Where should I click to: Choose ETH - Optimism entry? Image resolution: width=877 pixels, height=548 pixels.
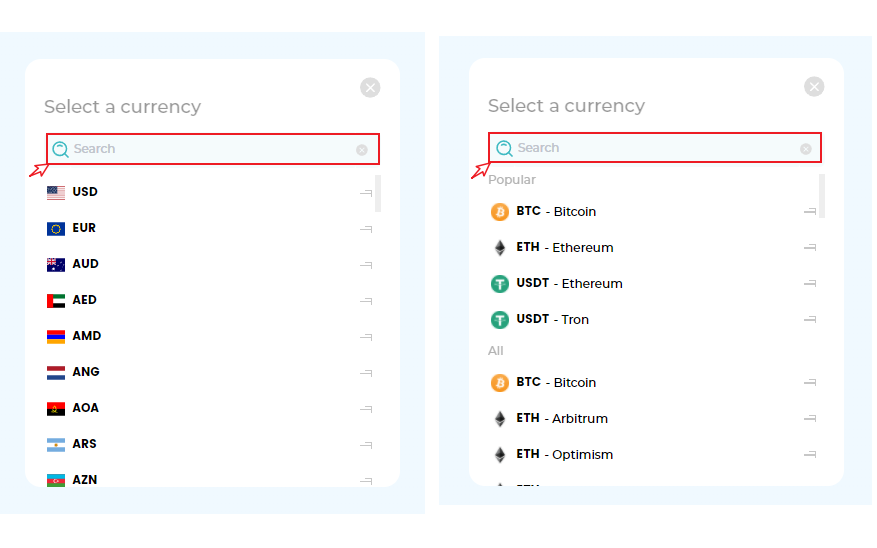[x=564, y=455]
